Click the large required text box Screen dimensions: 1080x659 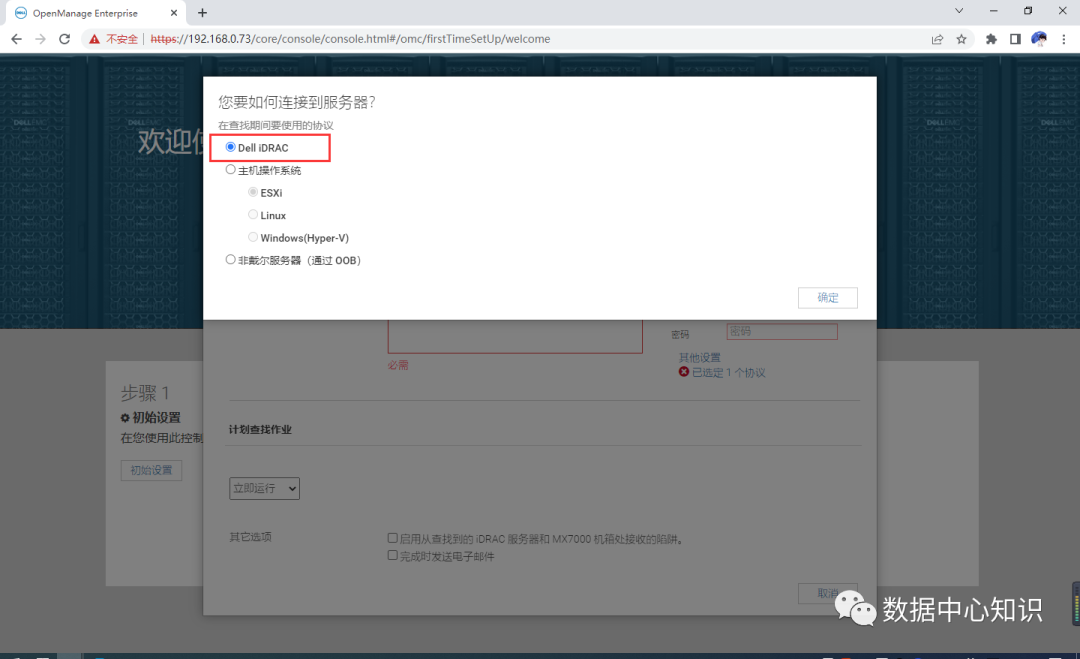click(515, 336)
